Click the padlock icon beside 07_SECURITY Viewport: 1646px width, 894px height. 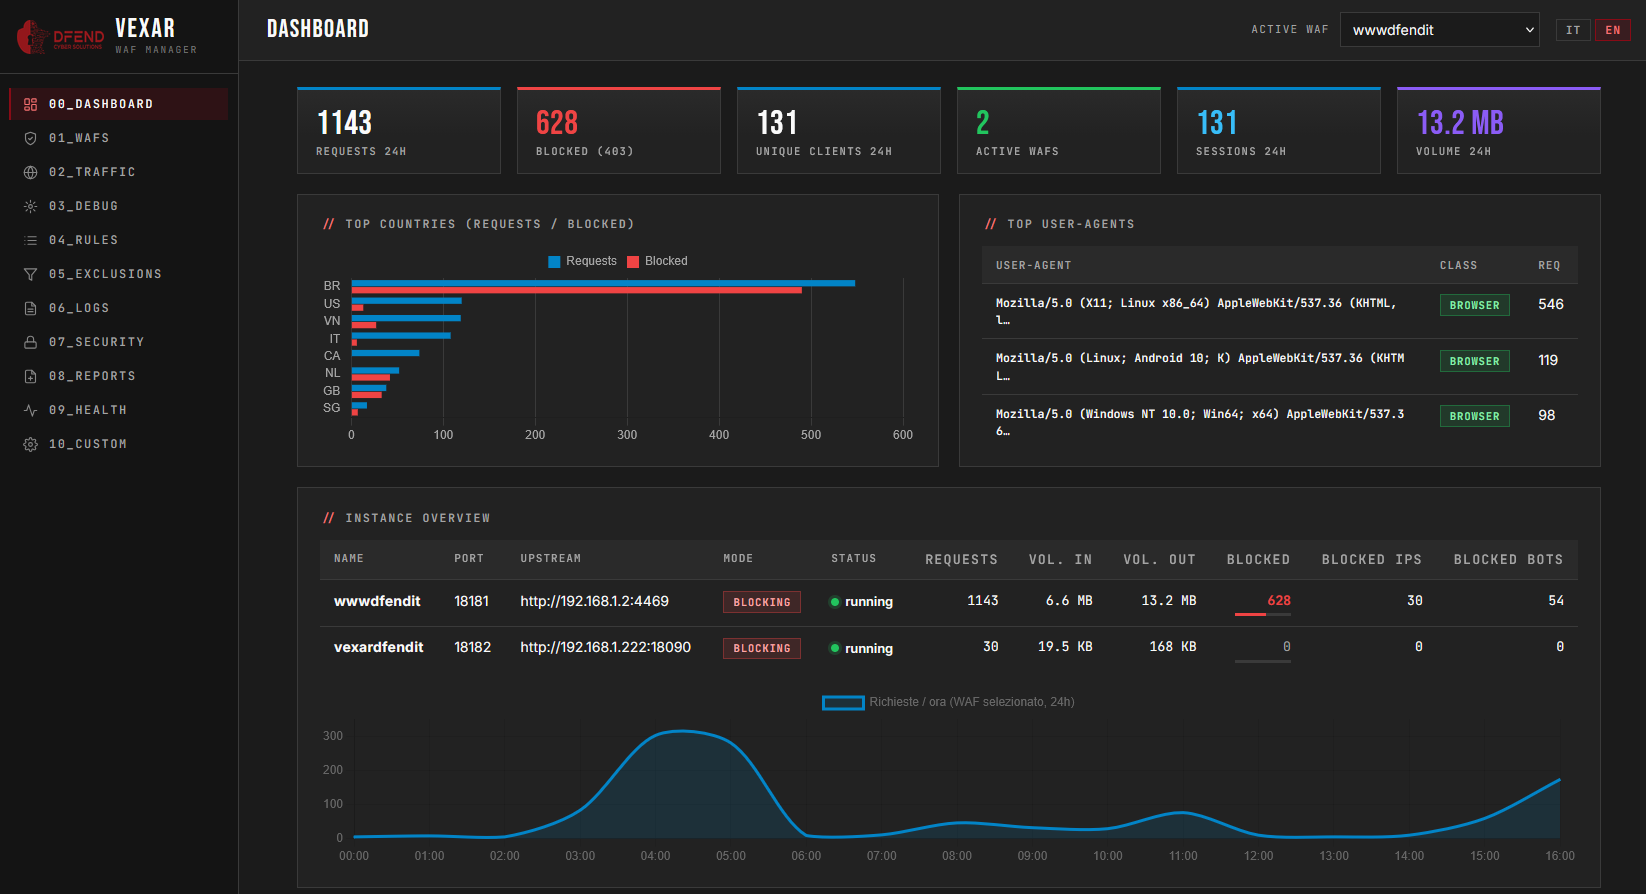(30, 342)
